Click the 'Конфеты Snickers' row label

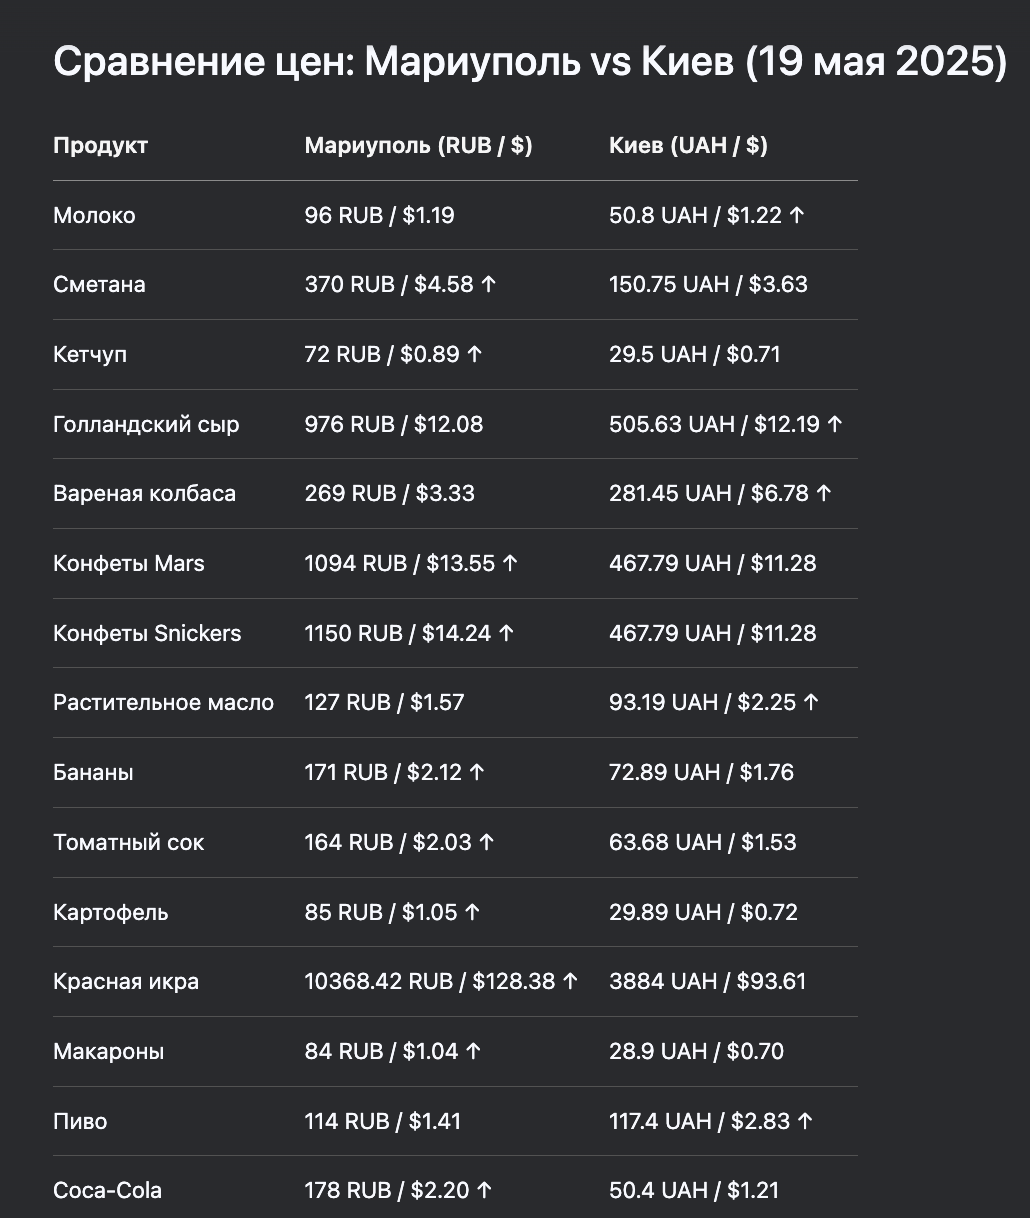(x=147, y=633)
